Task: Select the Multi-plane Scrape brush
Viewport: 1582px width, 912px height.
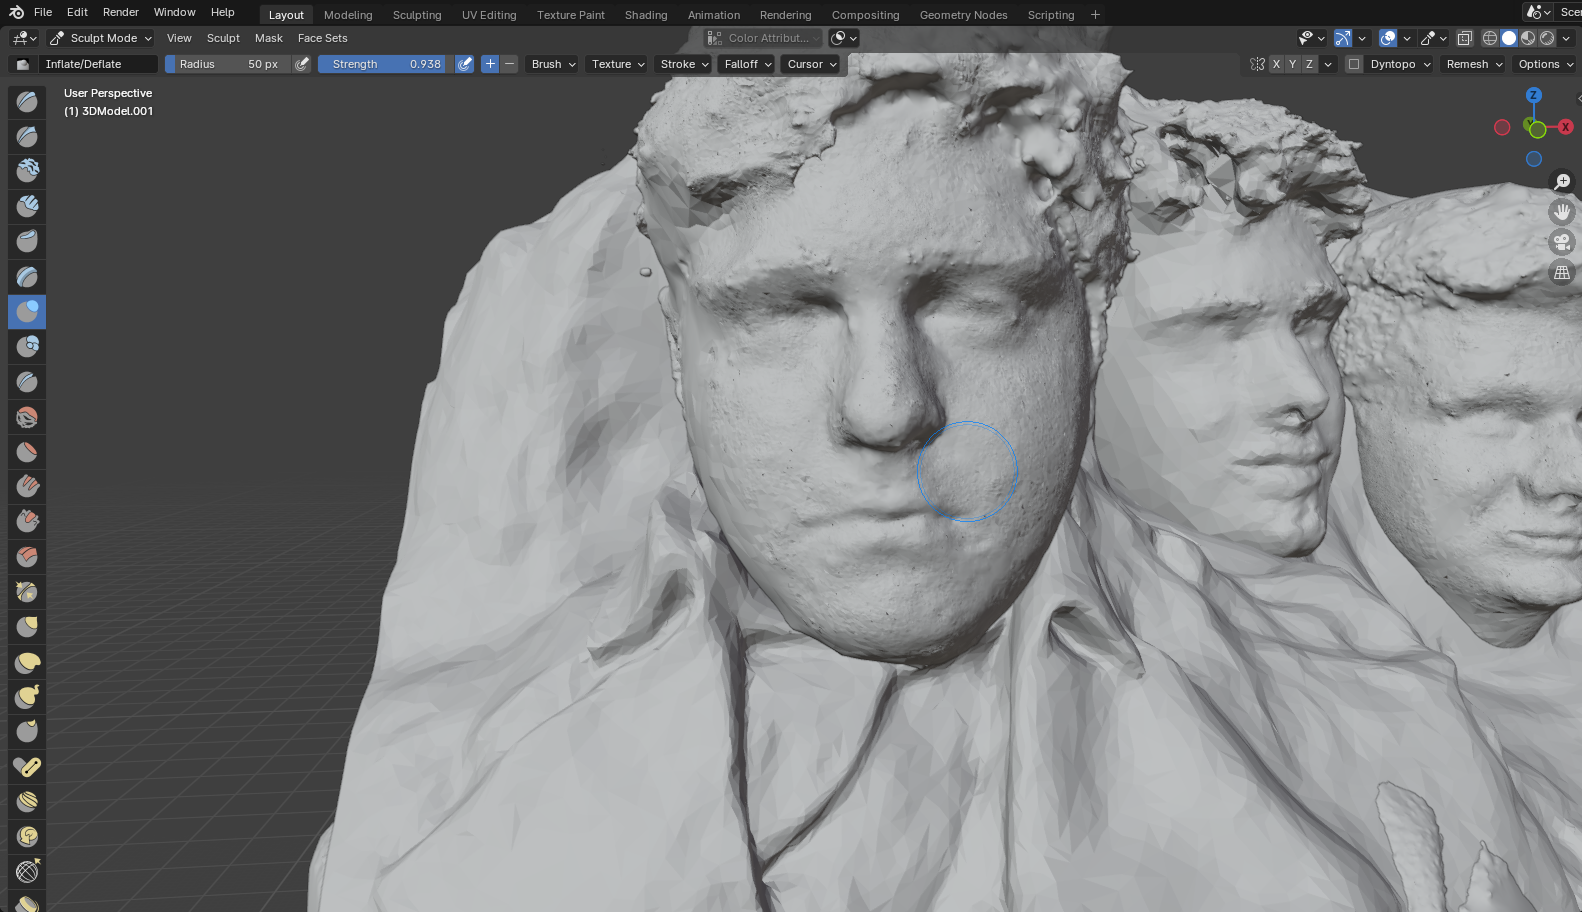Action: [x=27, y=557]
